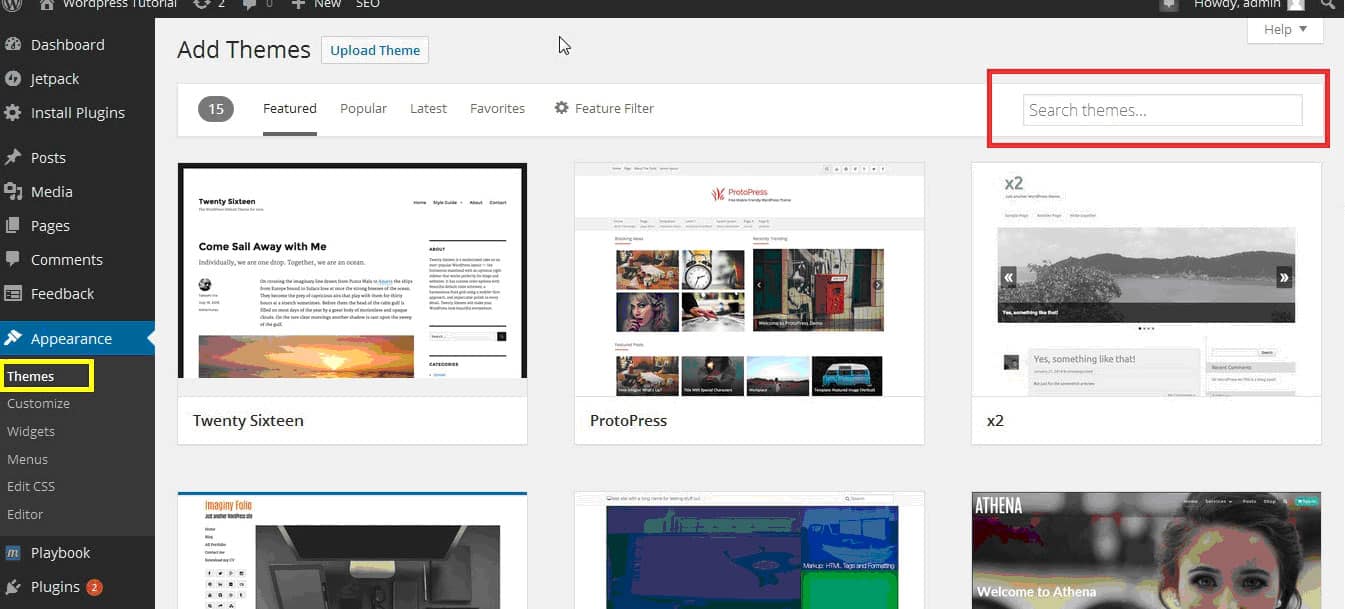Click the Upload Theme button
The image size is (1345, 609).
click(x=374, y=49)
